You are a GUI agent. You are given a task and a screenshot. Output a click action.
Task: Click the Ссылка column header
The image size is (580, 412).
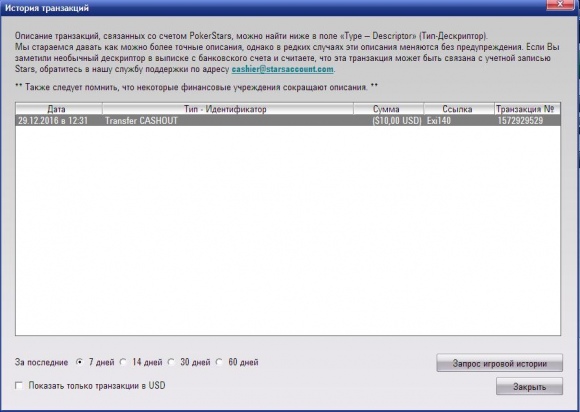(459, 109)
